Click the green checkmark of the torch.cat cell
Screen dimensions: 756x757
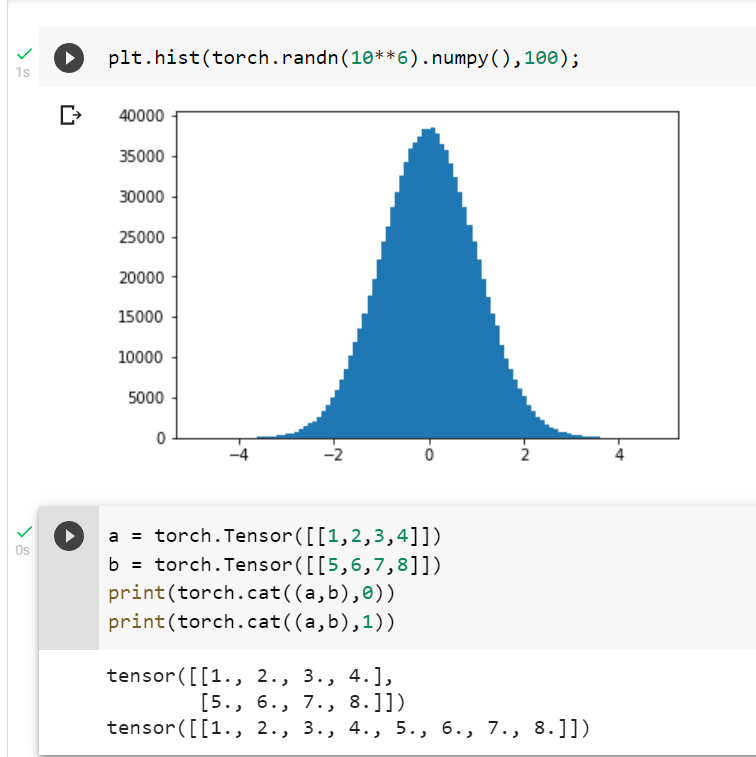tap(24, 532)
